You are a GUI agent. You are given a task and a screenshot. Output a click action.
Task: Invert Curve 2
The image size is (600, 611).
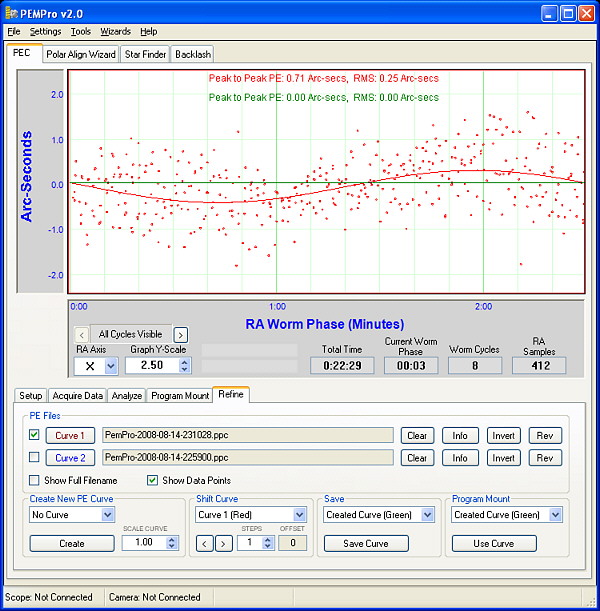(504, 458)
